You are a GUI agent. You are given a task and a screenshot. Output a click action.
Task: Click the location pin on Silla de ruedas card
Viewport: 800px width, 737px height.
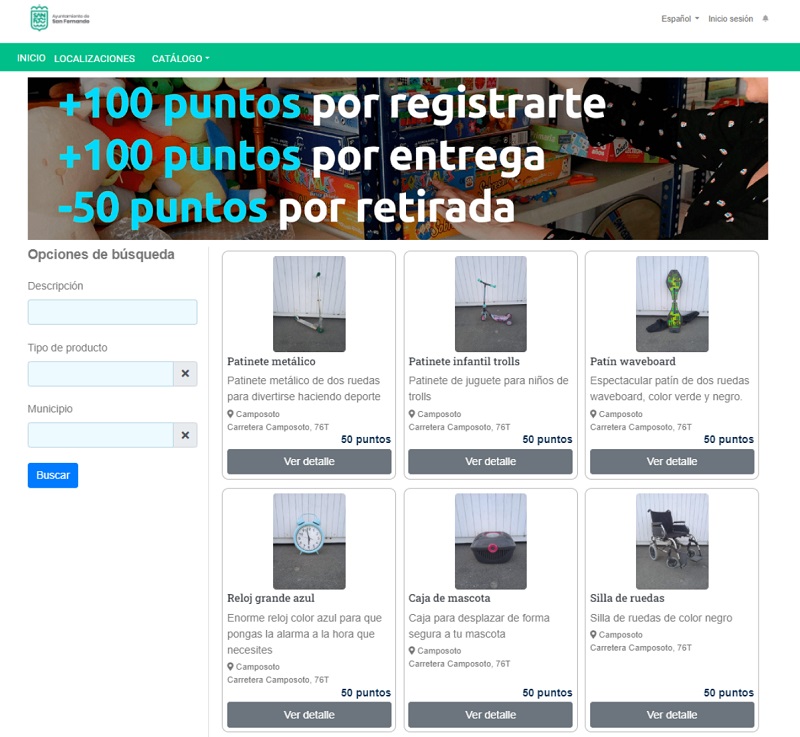593,635
